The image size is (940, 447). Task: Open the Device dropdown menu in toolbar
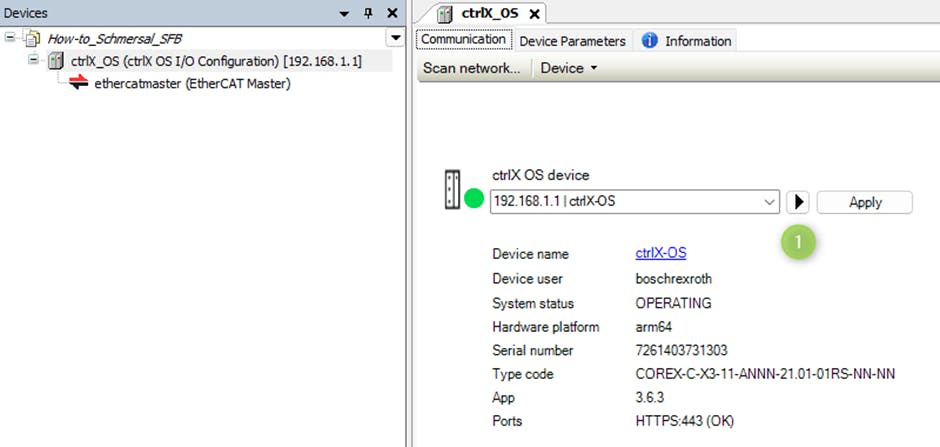coord(568,68)
